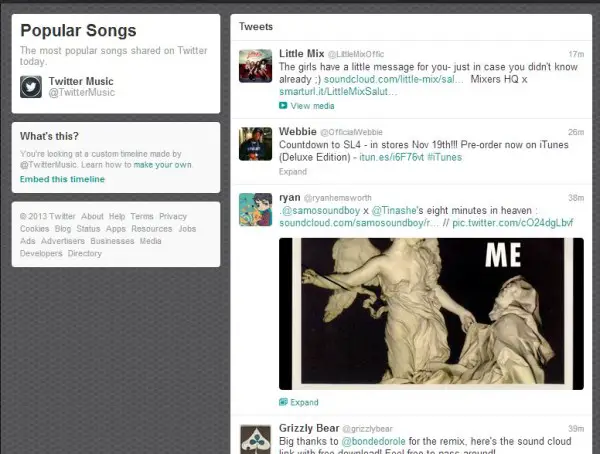Open the @TwitterMusic handle link
The height and width of the screenshot is (454, 600).
82,93
